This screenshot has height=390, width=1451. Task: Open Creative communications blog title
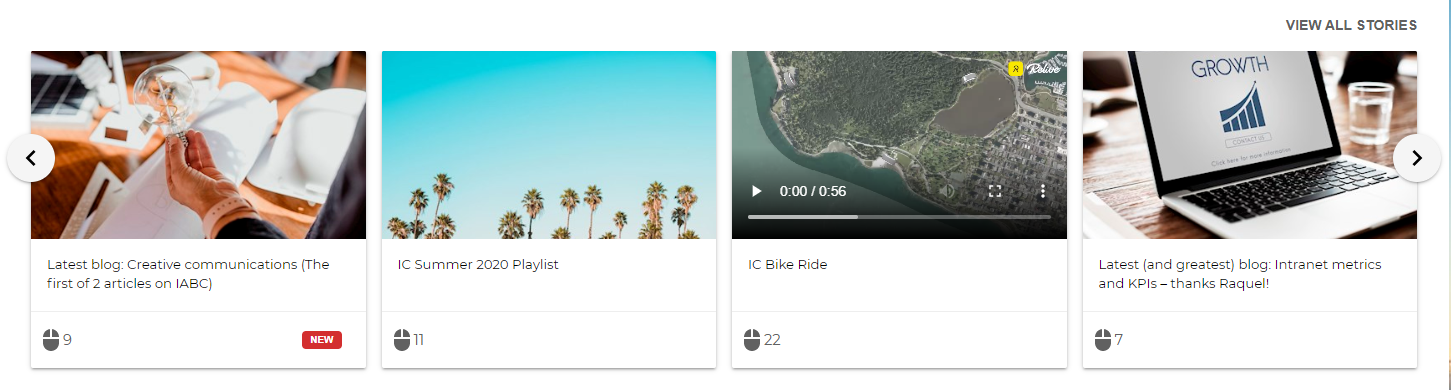click(x=188, y=274)
